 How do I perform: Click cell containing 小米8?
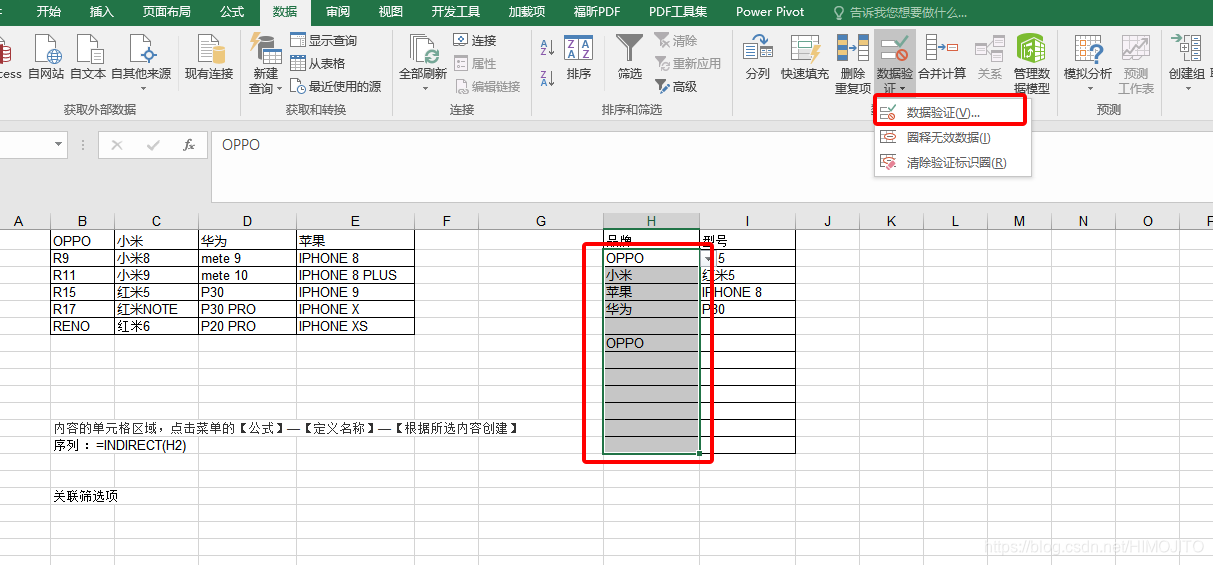click(x=156, y=258)
